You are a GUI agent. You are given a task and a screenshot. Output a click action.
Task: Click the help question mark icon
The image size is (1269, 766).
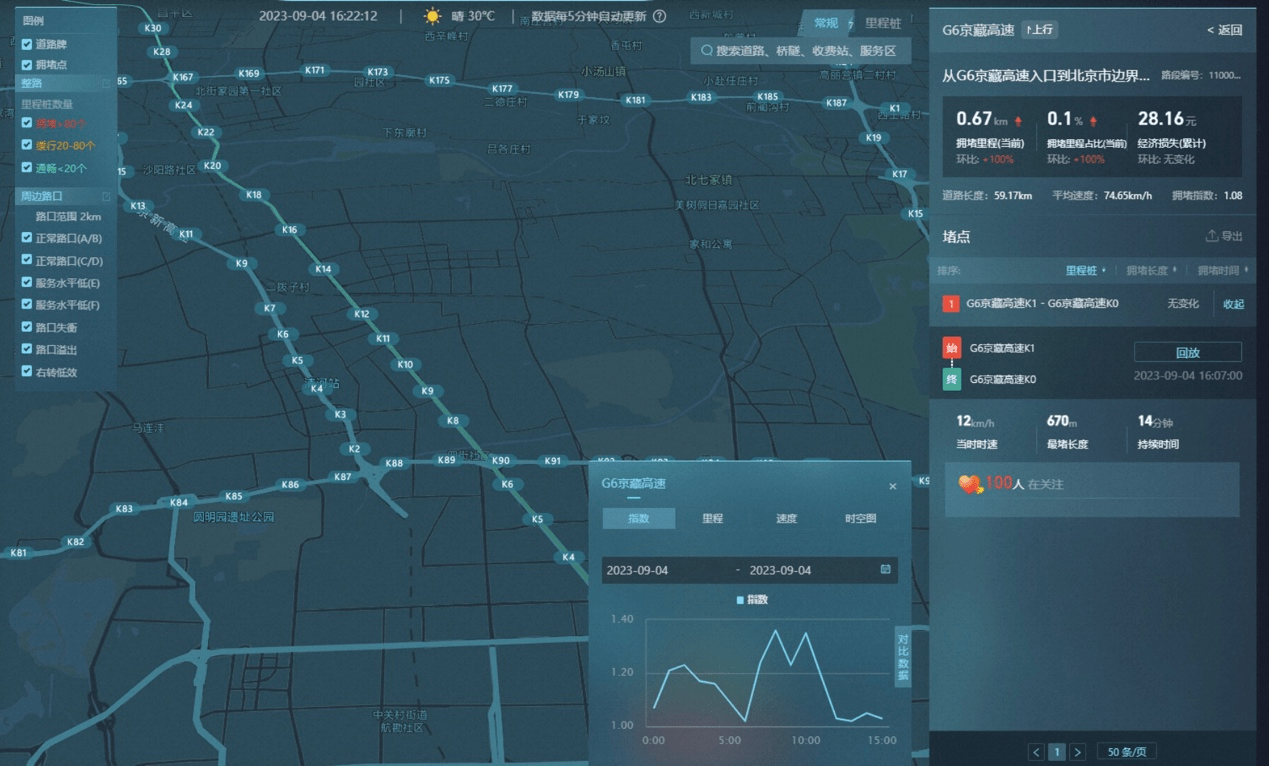point(659,17)
